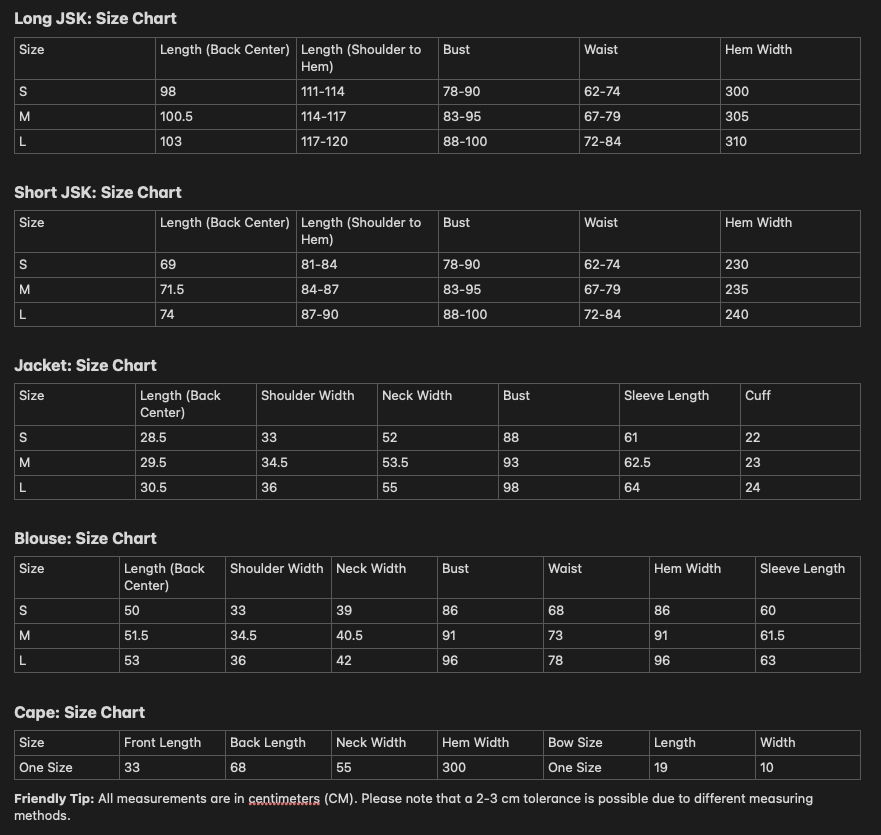This screenshot has height=835, width=881.
Task: Click the Front Length column header
Action: click(162, 742)
